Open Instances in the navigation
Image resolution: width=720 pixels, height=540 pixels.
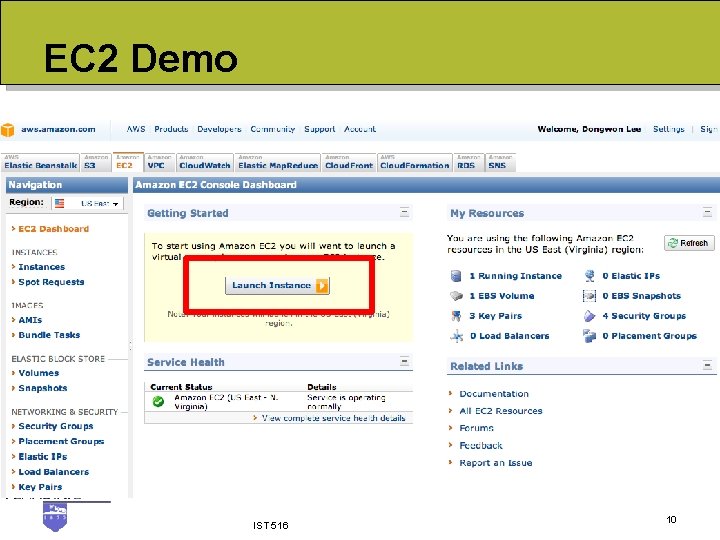pyautogui.click(x=42, y=267)
